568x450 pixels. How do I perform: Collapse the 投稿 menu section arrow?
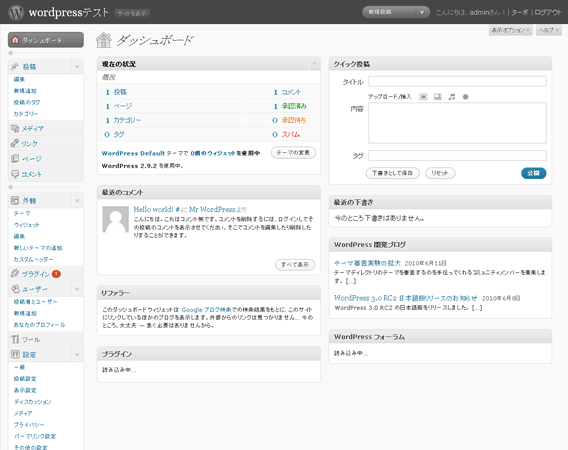point(77,67)
